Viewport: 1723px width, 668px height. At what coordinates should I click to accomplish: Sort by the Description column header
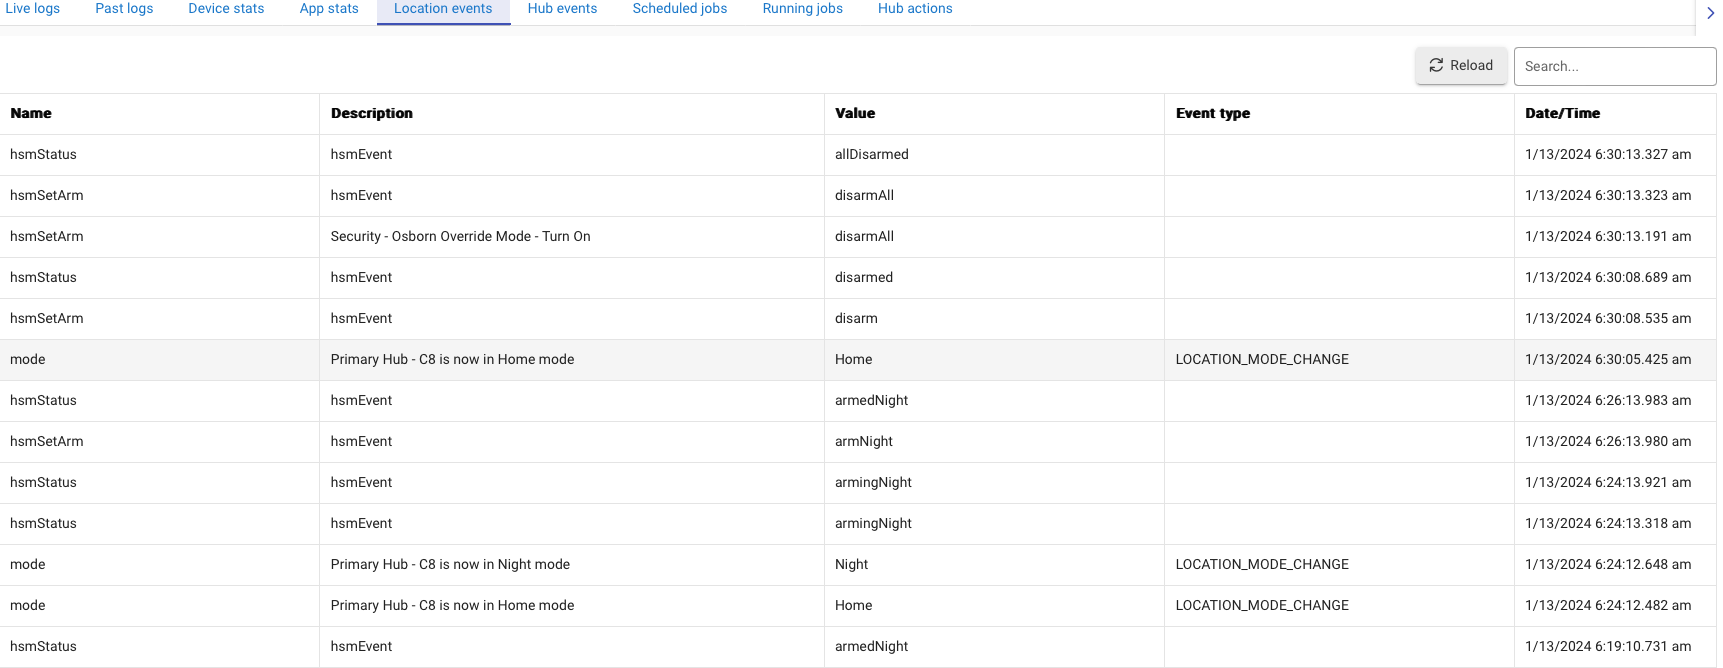371,114
